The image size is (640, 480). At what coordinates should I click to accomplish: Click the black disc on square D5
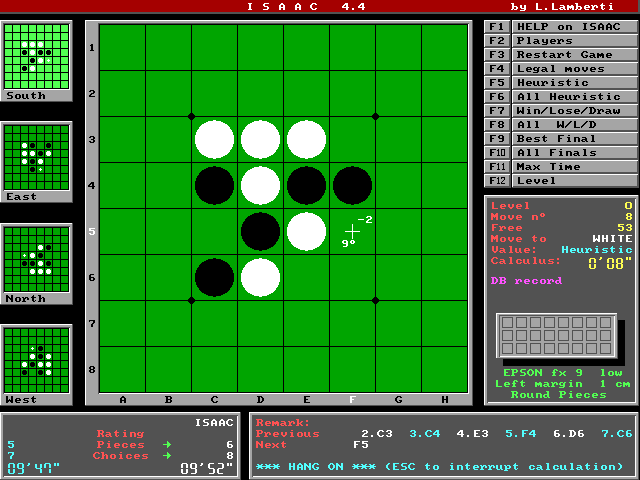pyautogui.click(x=260, y=232)
